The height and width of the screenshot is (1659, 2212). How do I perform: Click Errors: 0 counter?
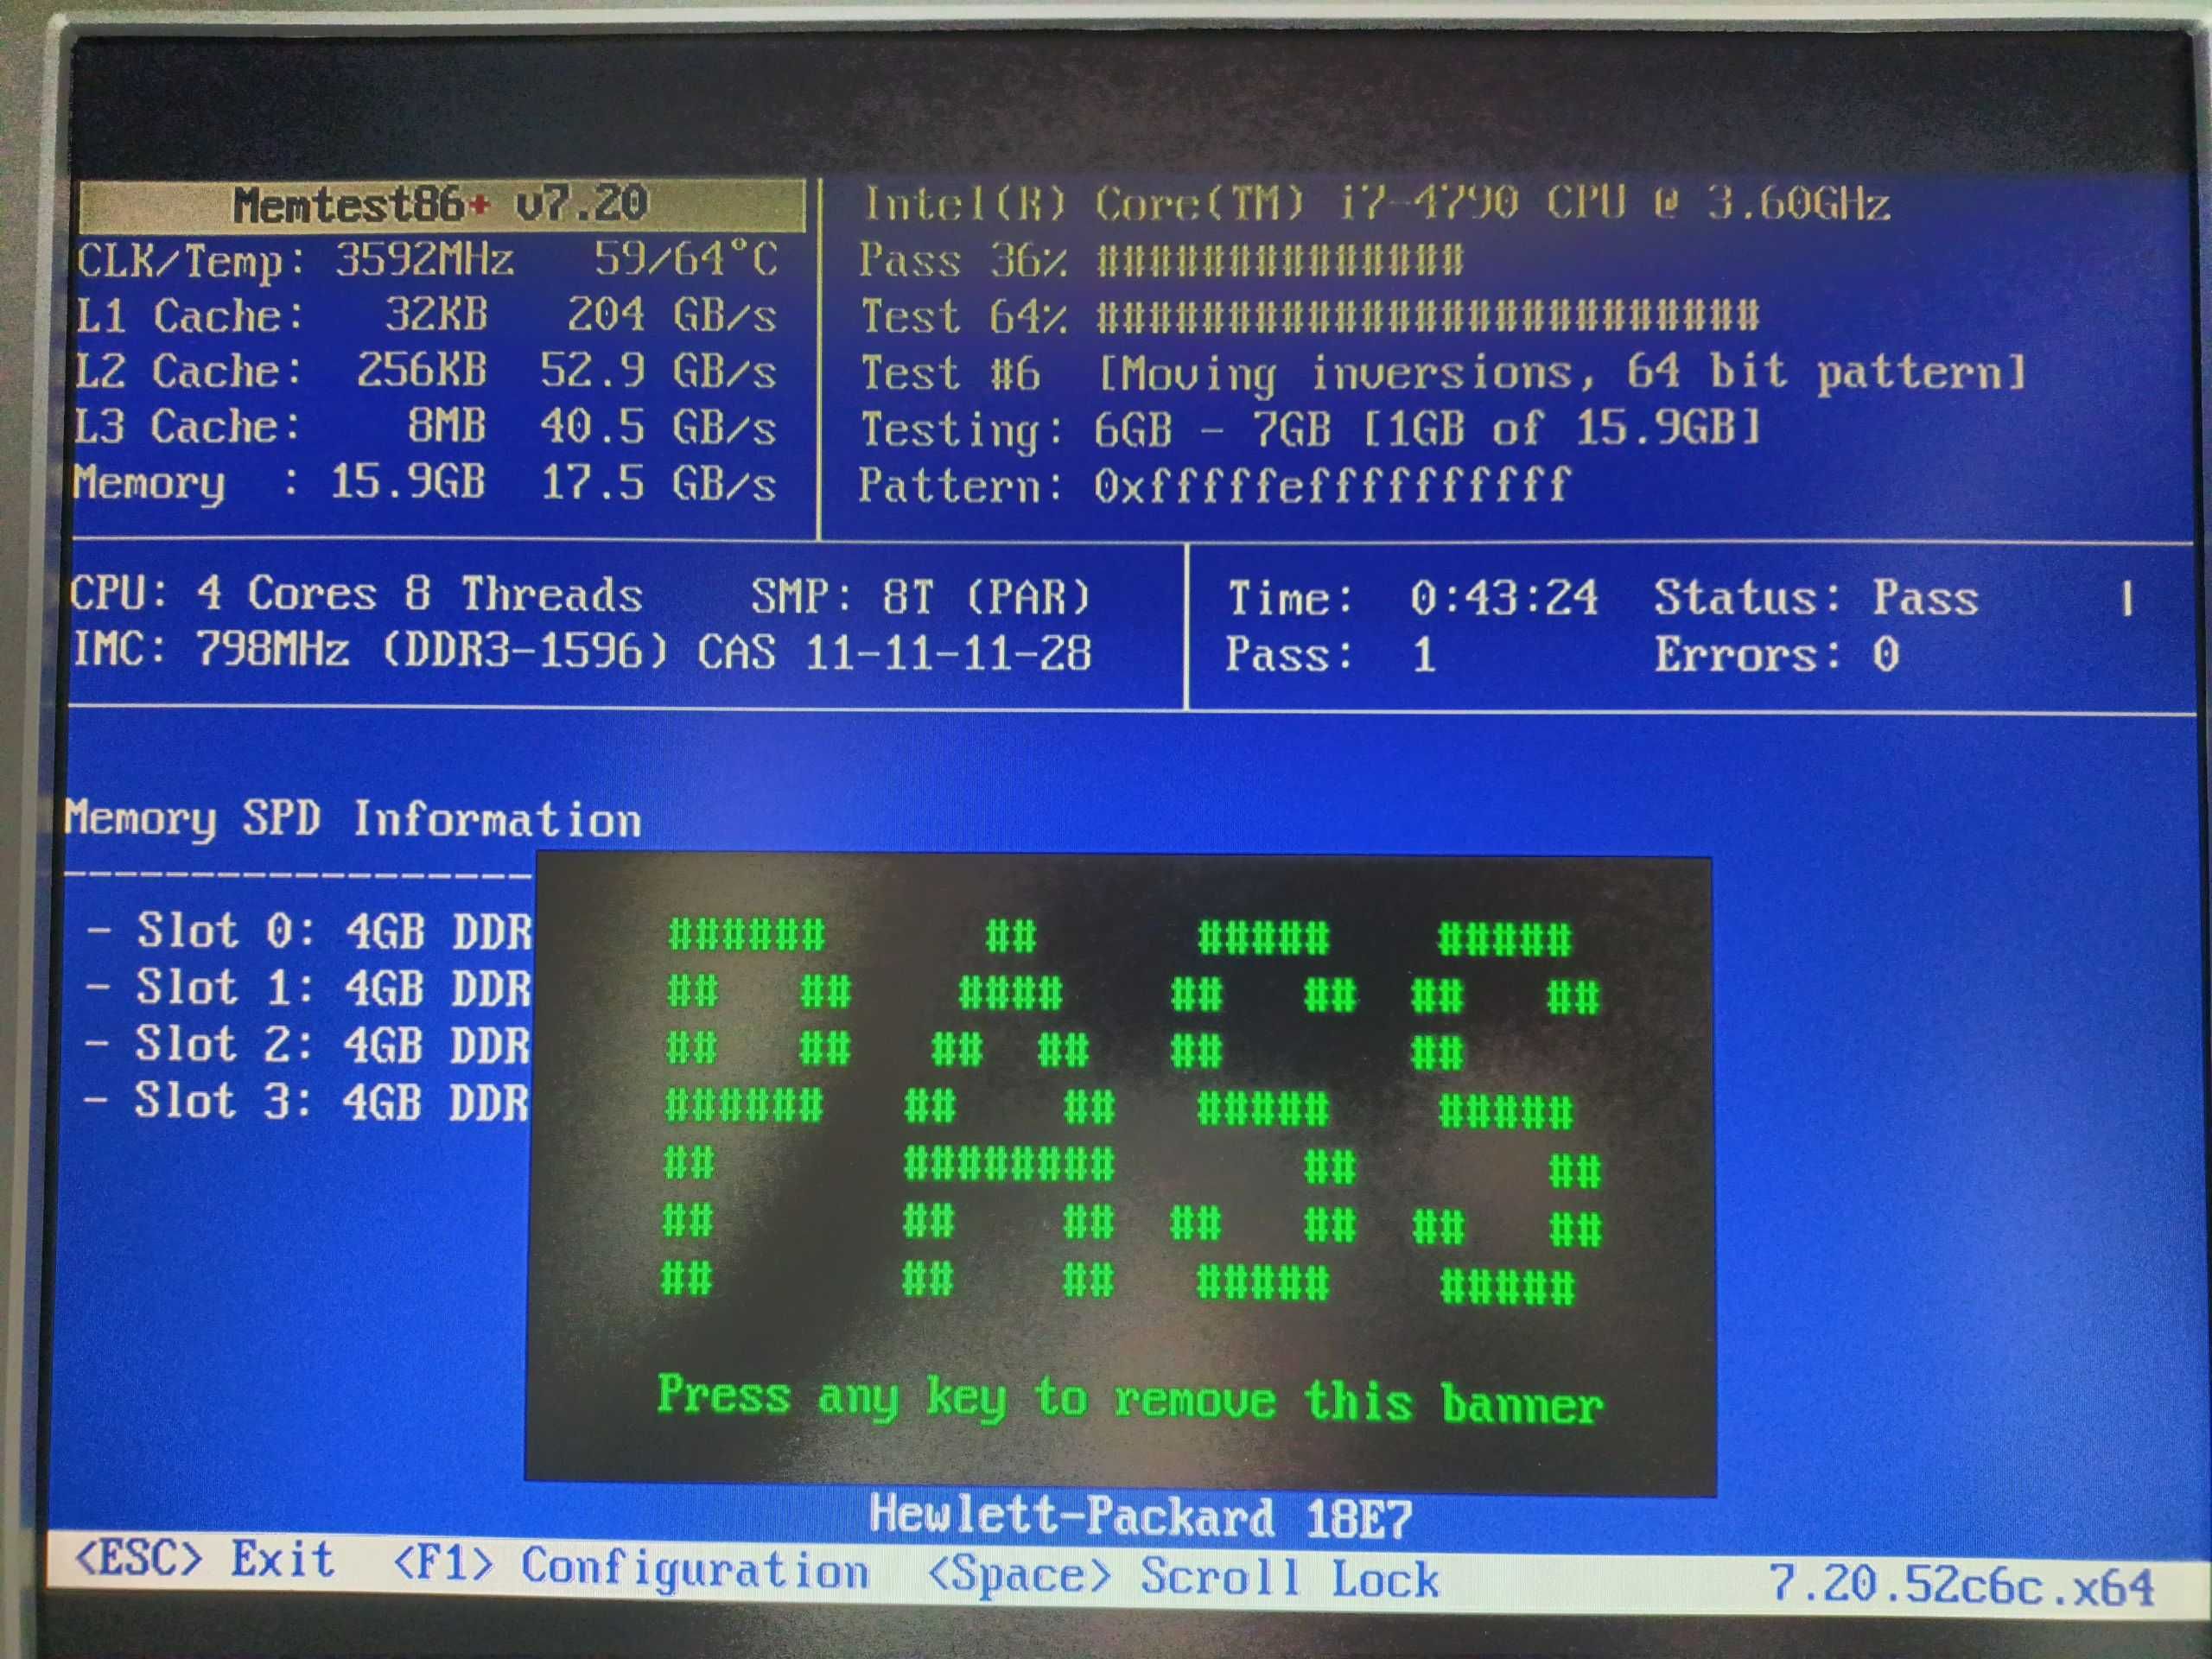tap(1776, 655)
